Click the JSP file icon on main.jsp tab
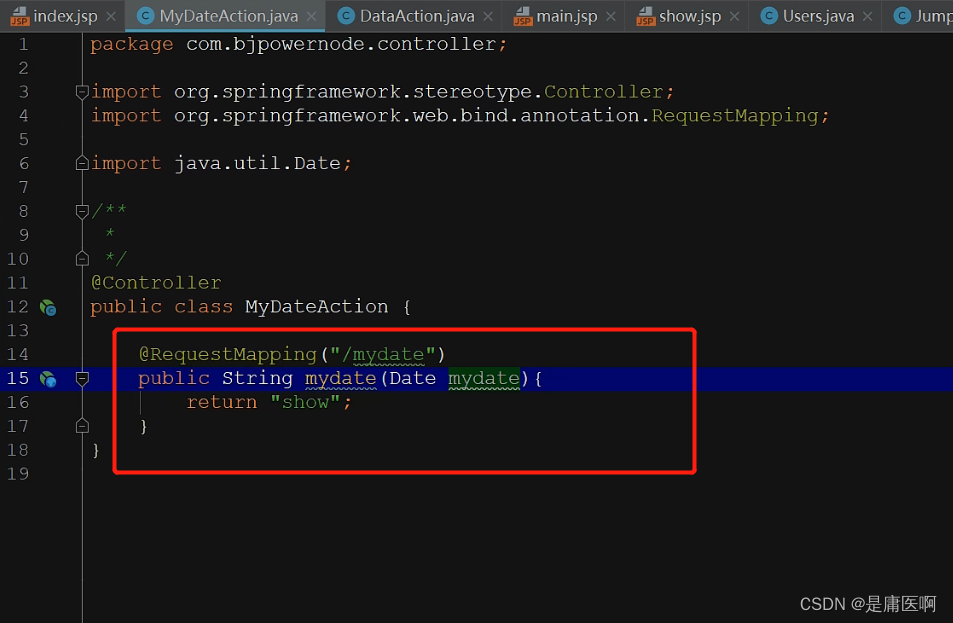The image size is (953, 623). [x=522, y=16]
